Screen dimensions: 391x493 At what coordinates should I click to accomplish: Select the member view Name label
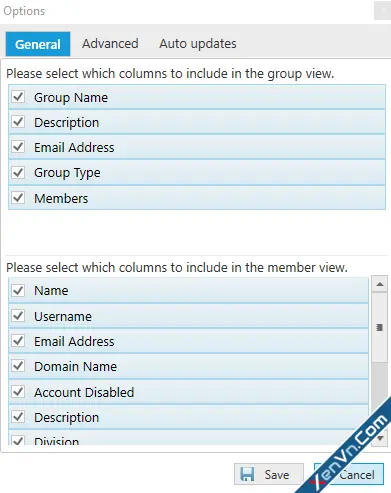(51, 291)
